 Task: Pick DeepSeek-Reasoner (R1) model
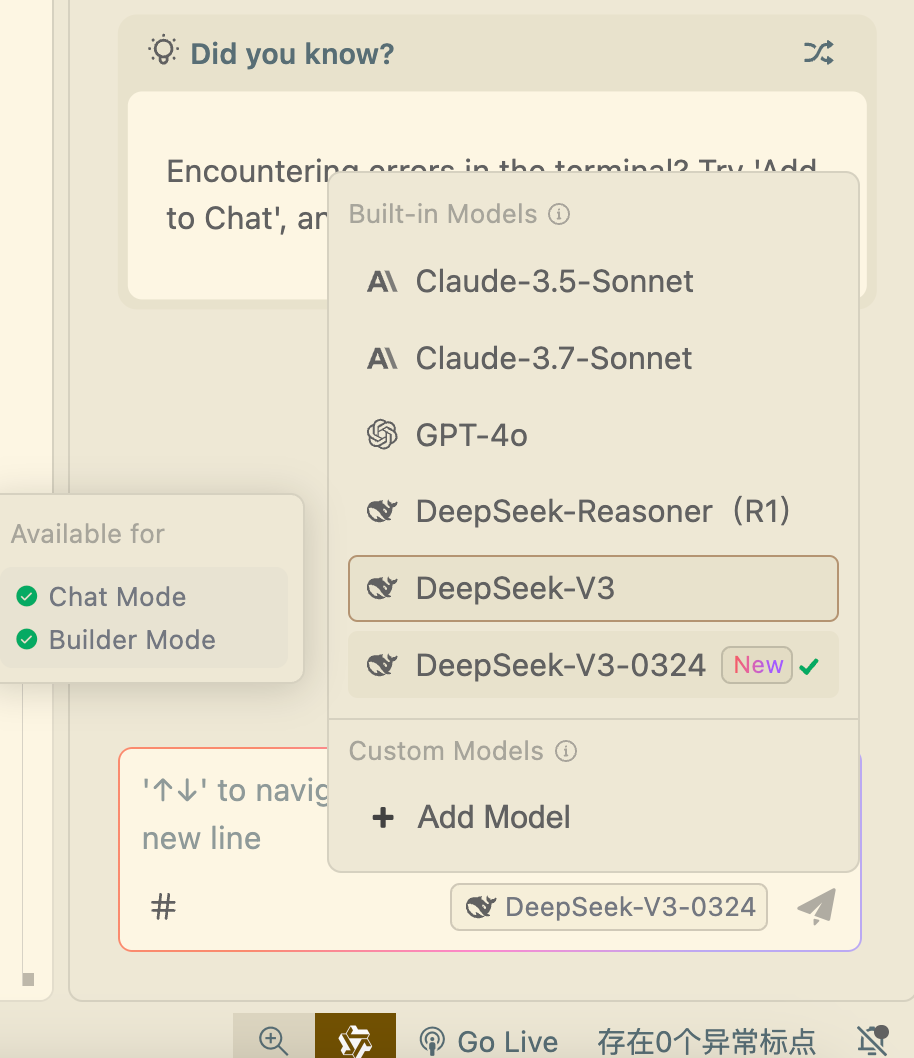point(592,512)
